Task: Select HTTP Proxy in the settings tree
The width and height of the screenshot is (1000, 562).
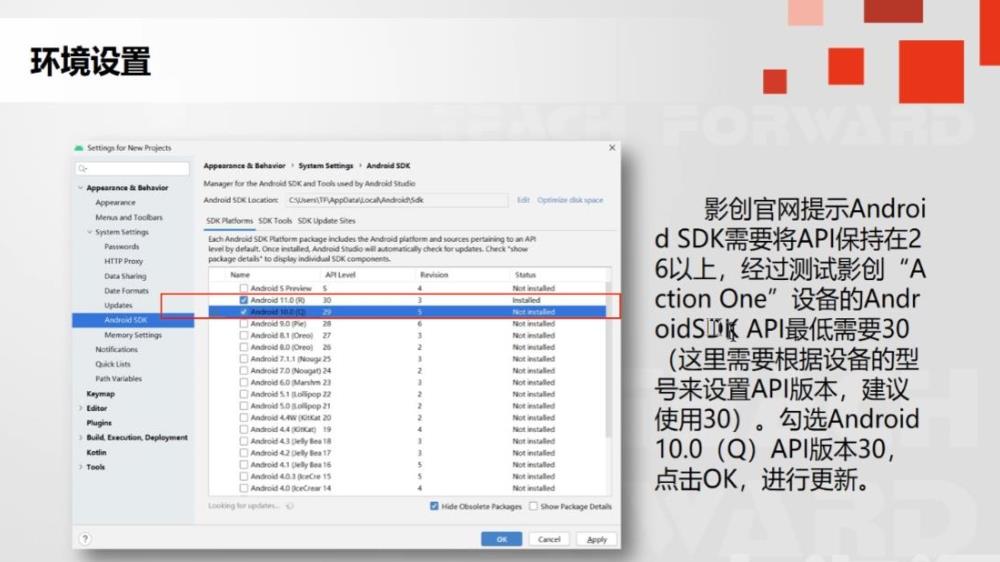Action: (x=124, y=261)
